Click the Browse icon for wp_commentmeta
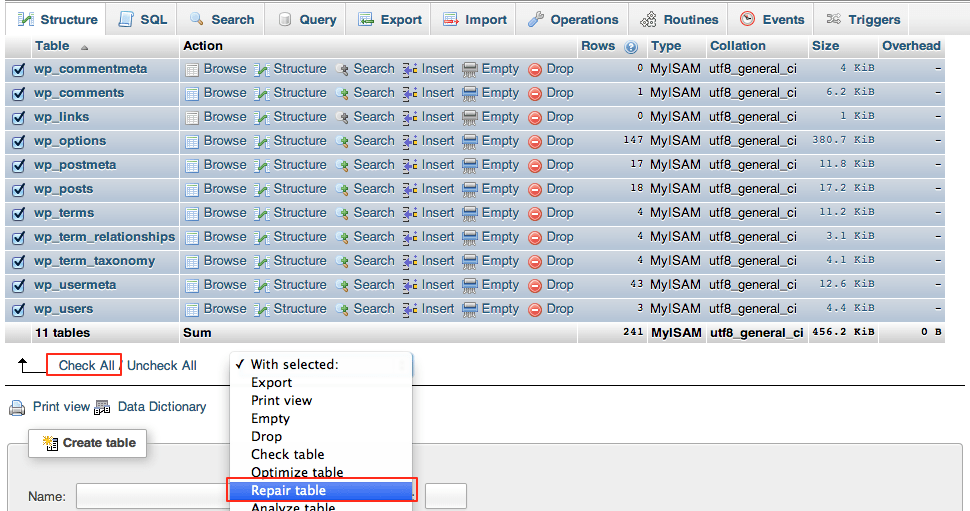 point(192,70)
